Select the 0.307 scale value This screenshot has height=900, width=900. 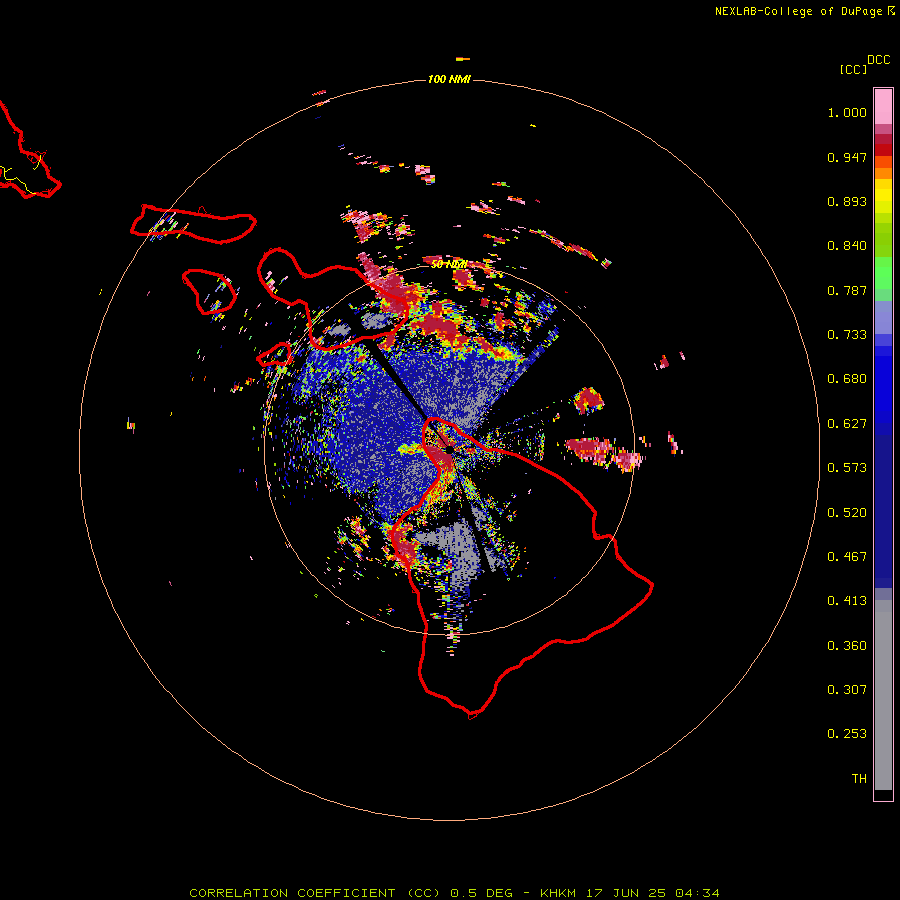point(847,690)
